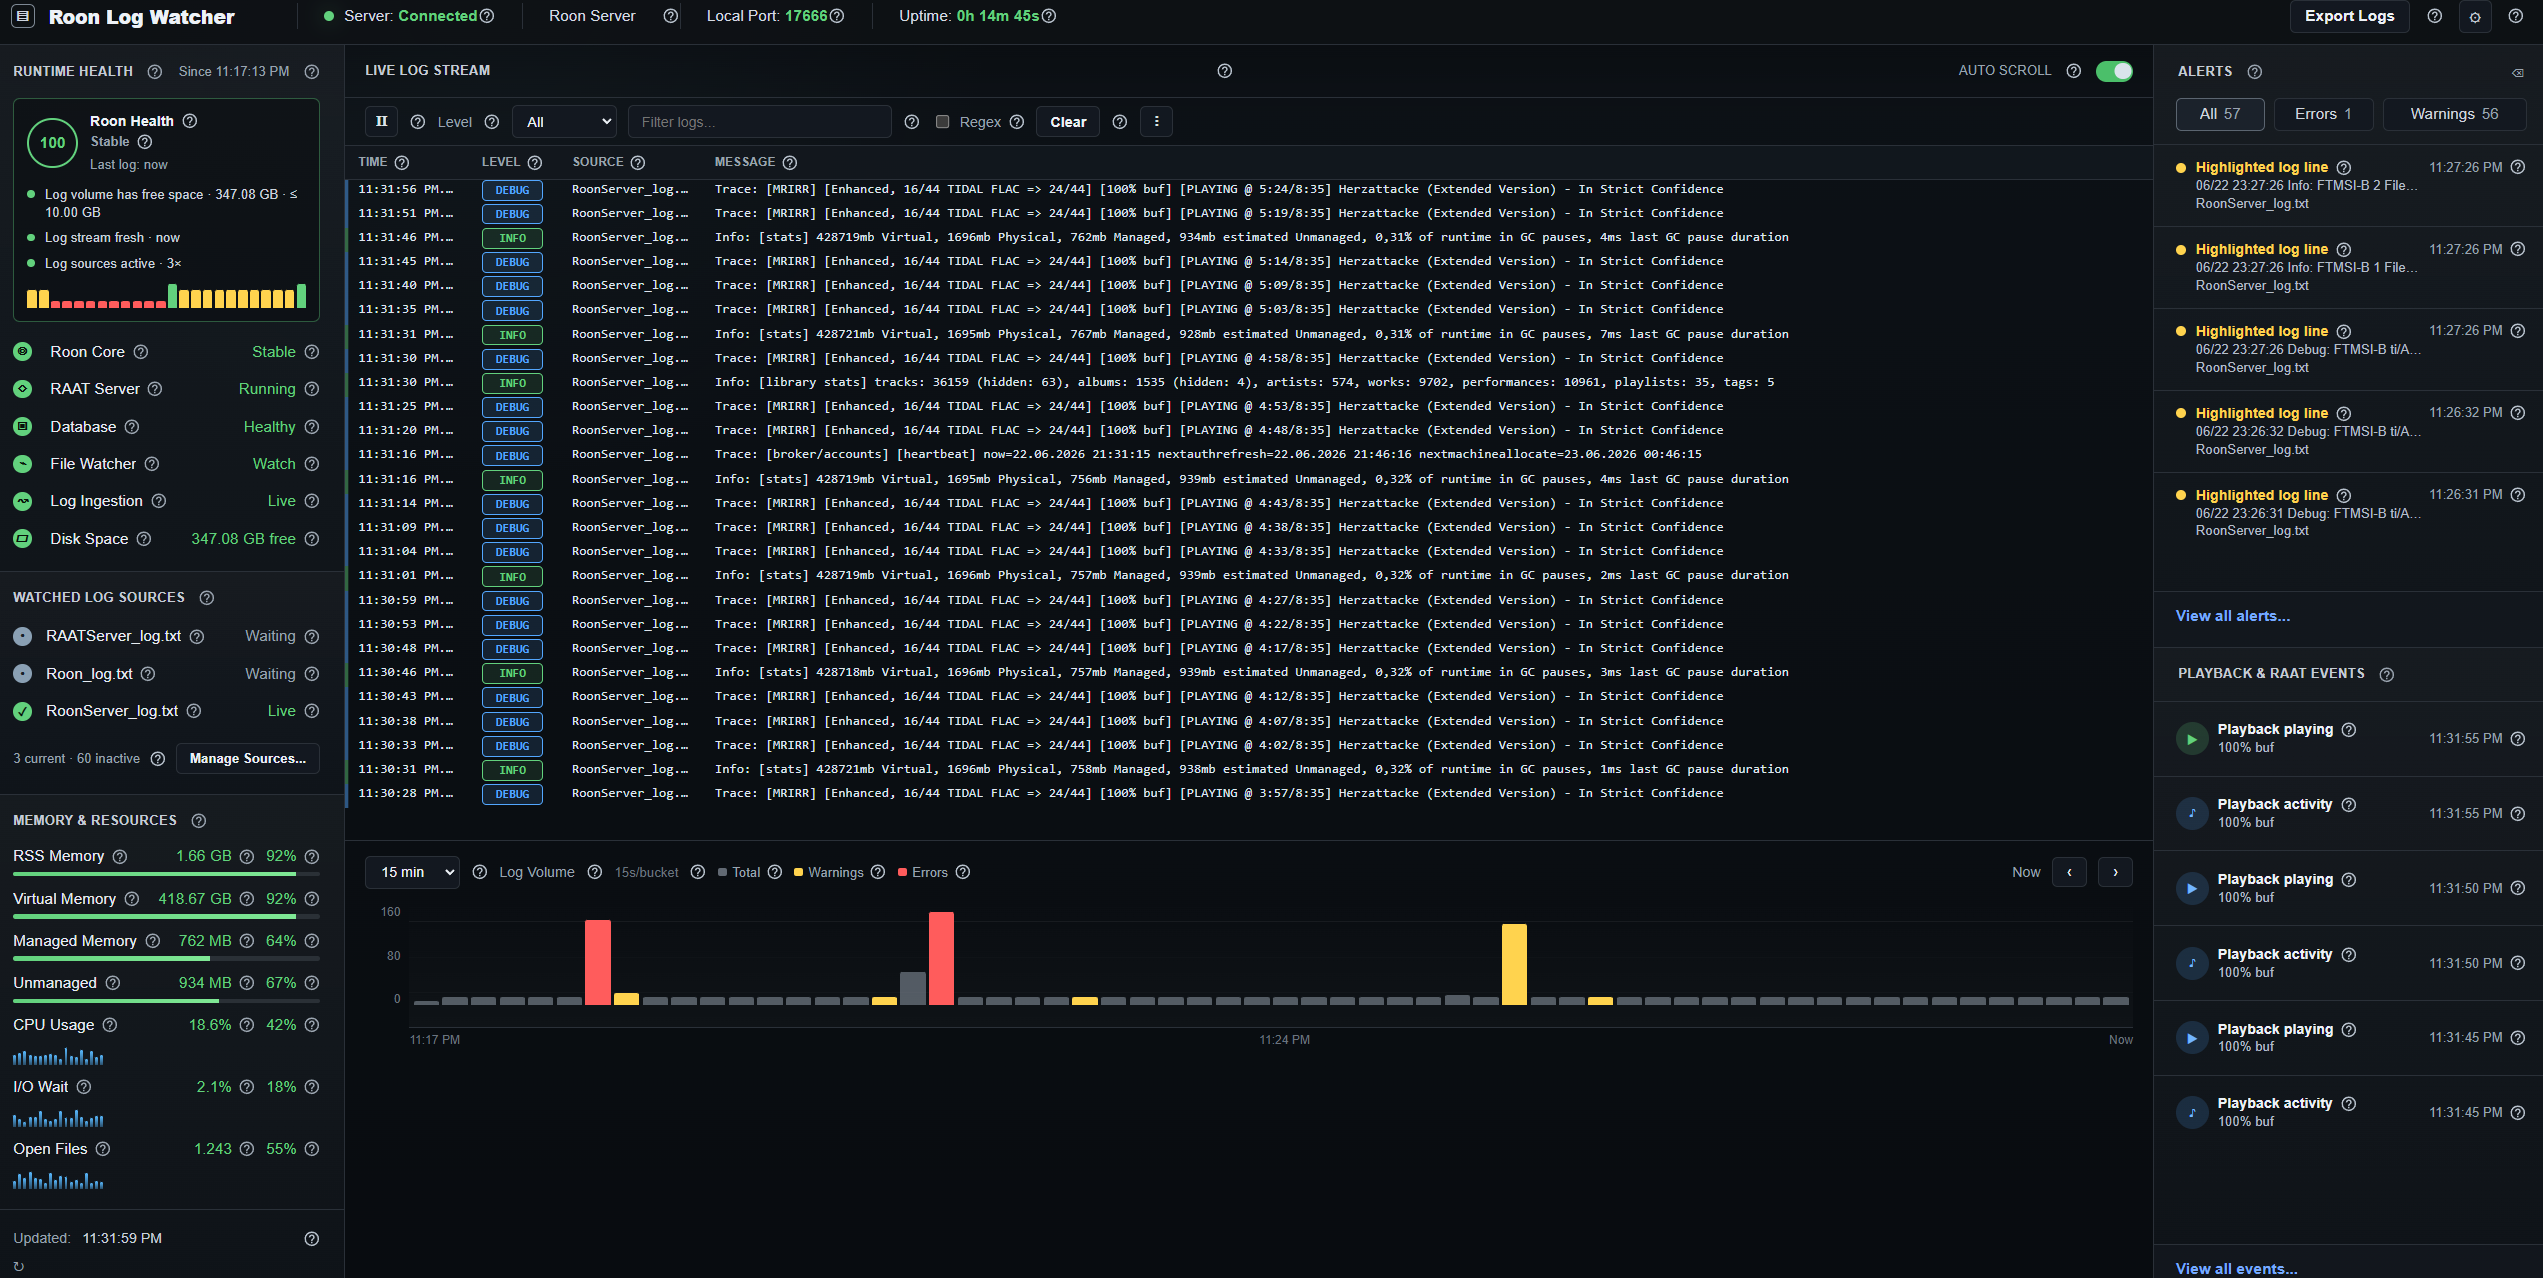Clear alerts using the panel's erase icon
The image size is (2543, 1278).
tap(2517, 72)
